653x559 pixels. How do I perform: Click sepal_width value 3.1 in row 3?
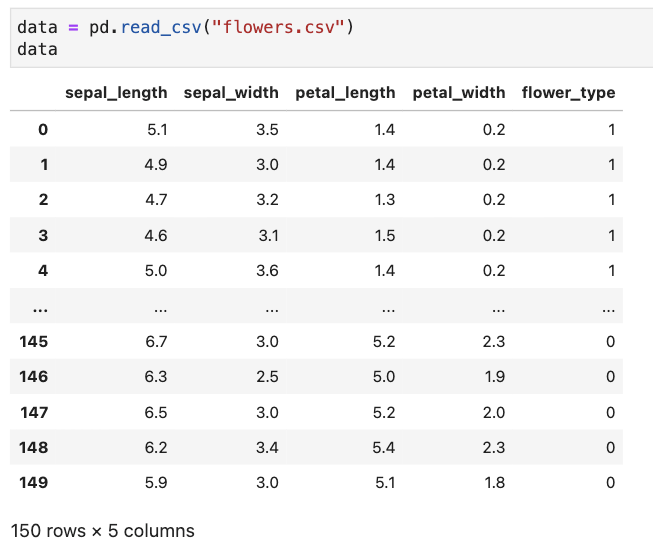click(x=269, y=235)
